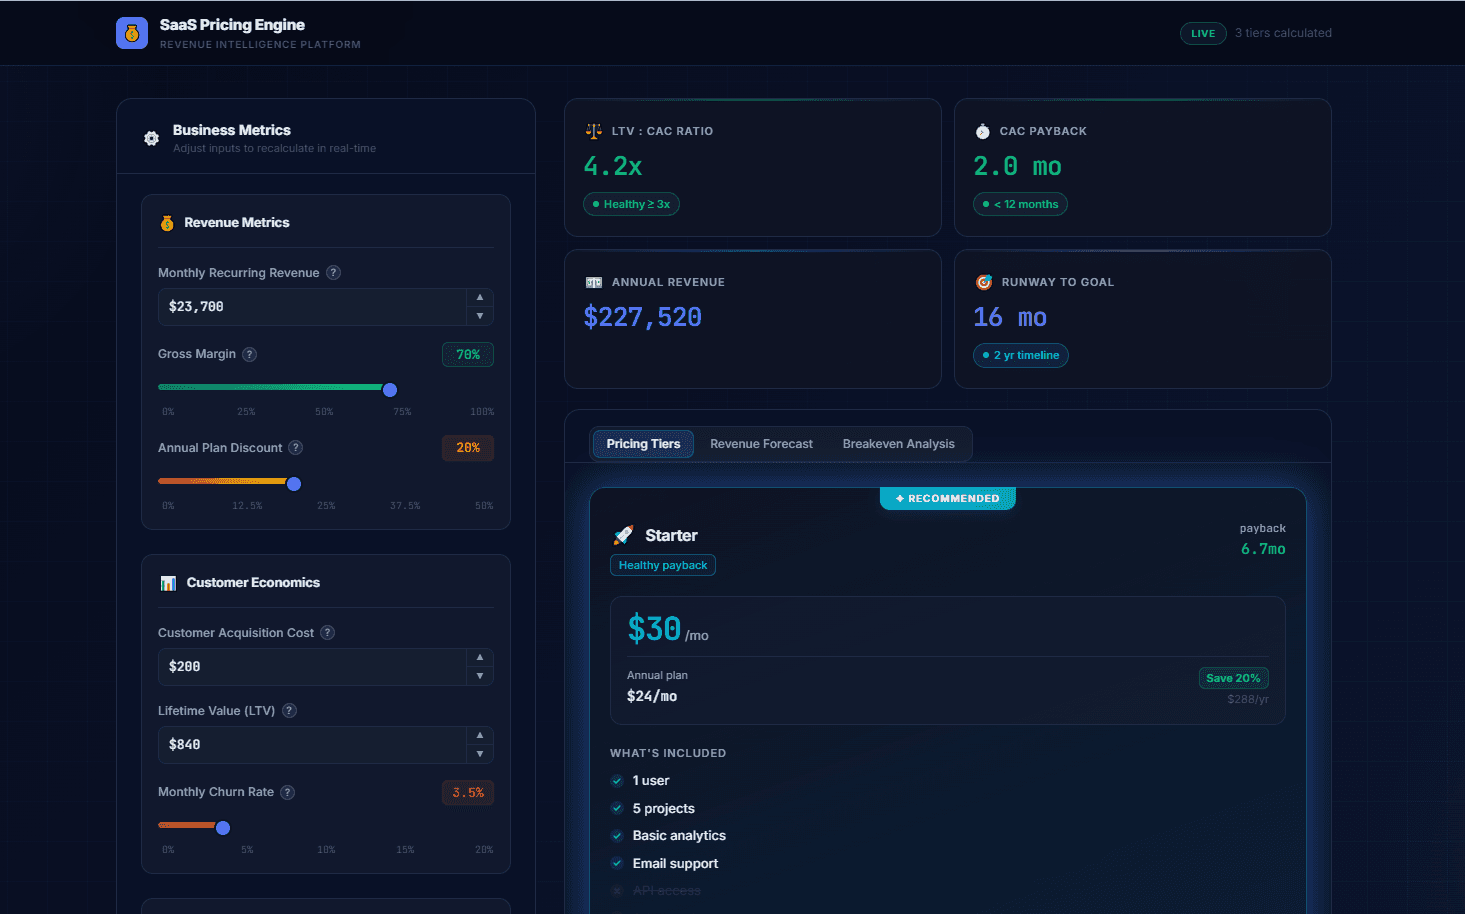This screenshot has height=914, width=1465.
Task: Click the CAC Payback stopwatch icon
Action: 983,131
